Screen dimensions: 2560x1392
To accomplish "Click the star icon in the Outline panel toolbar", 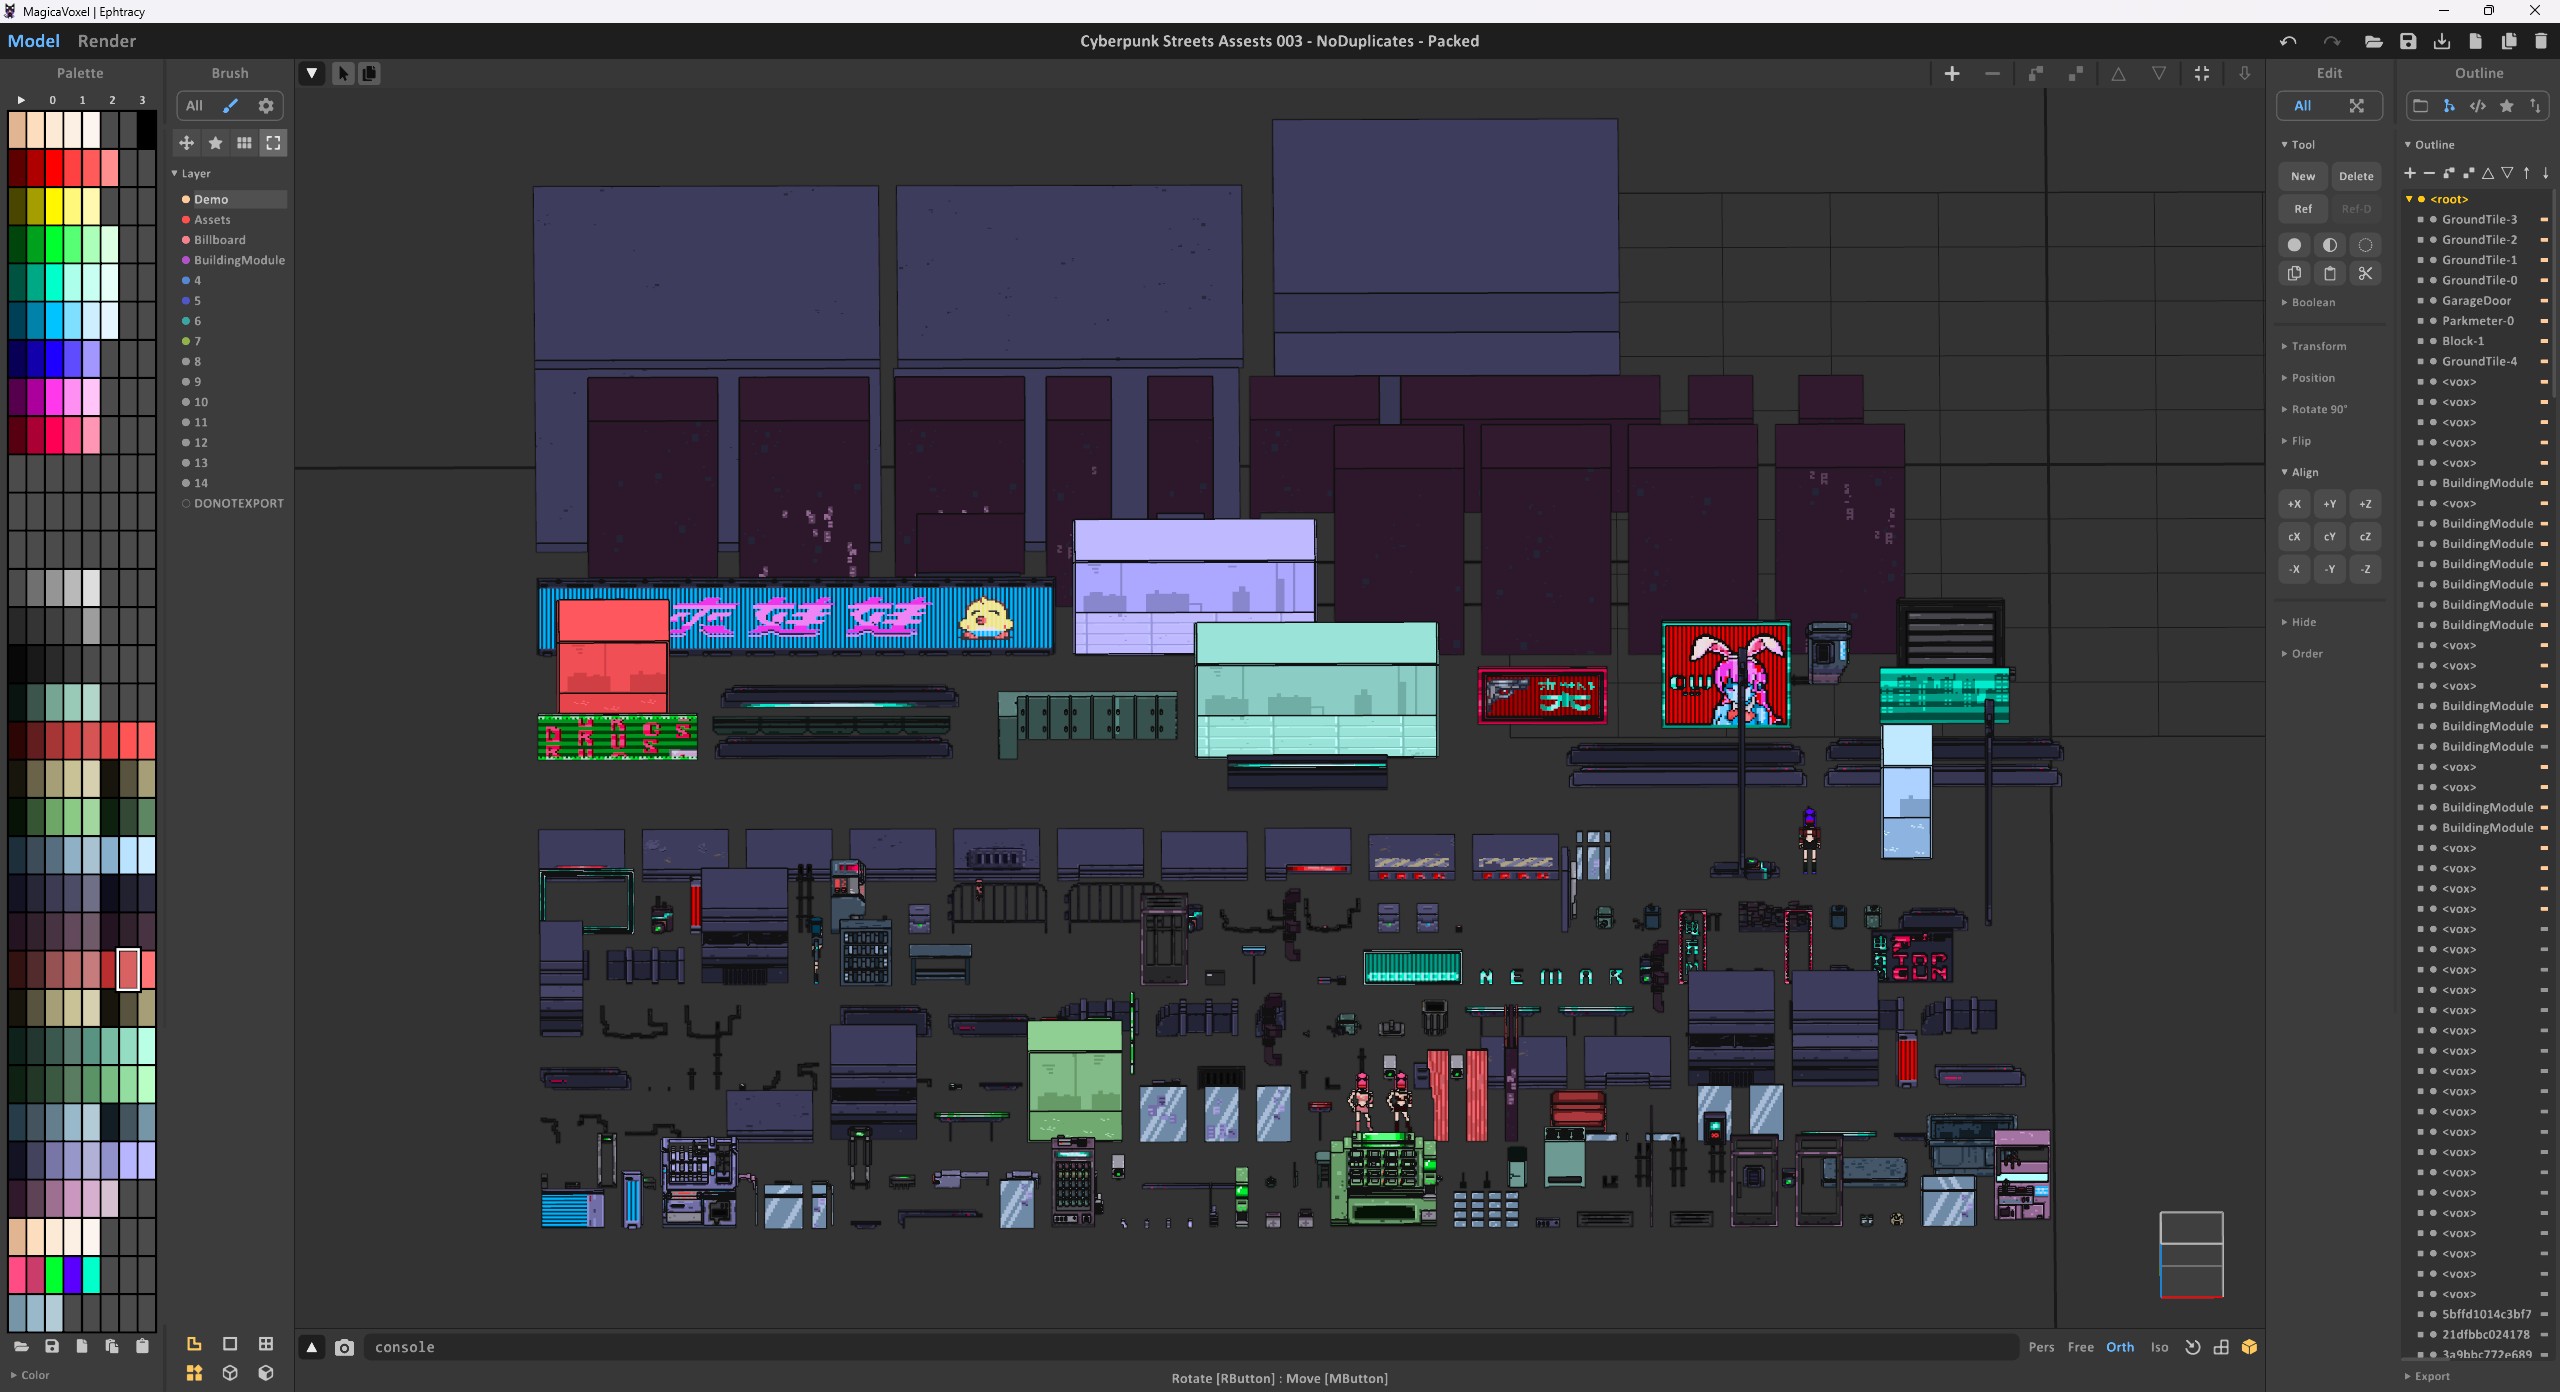I will (2507, 106).
